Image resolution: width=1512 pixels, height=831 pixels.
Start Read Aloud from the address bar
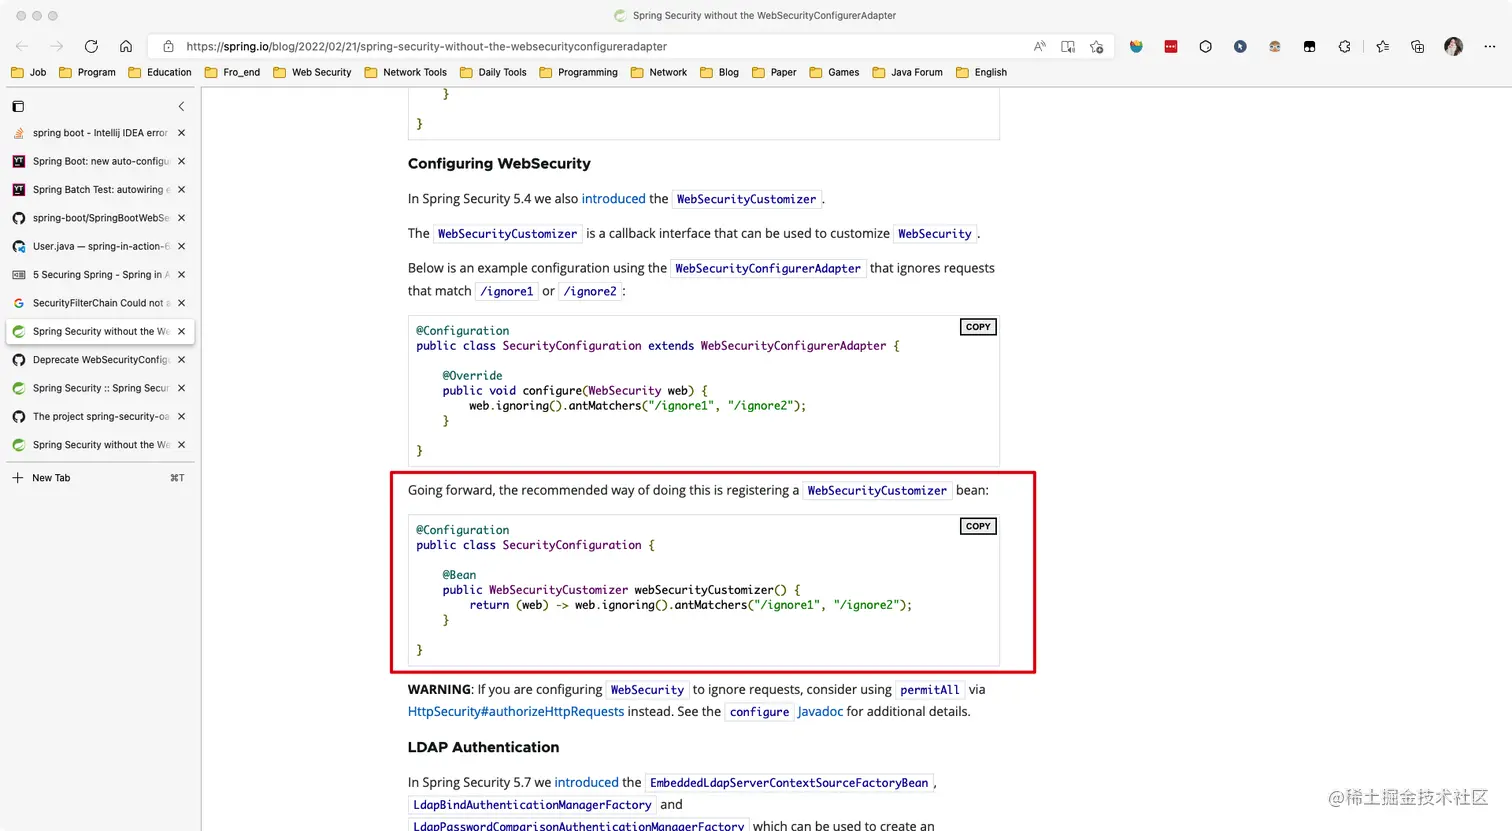1040,46
